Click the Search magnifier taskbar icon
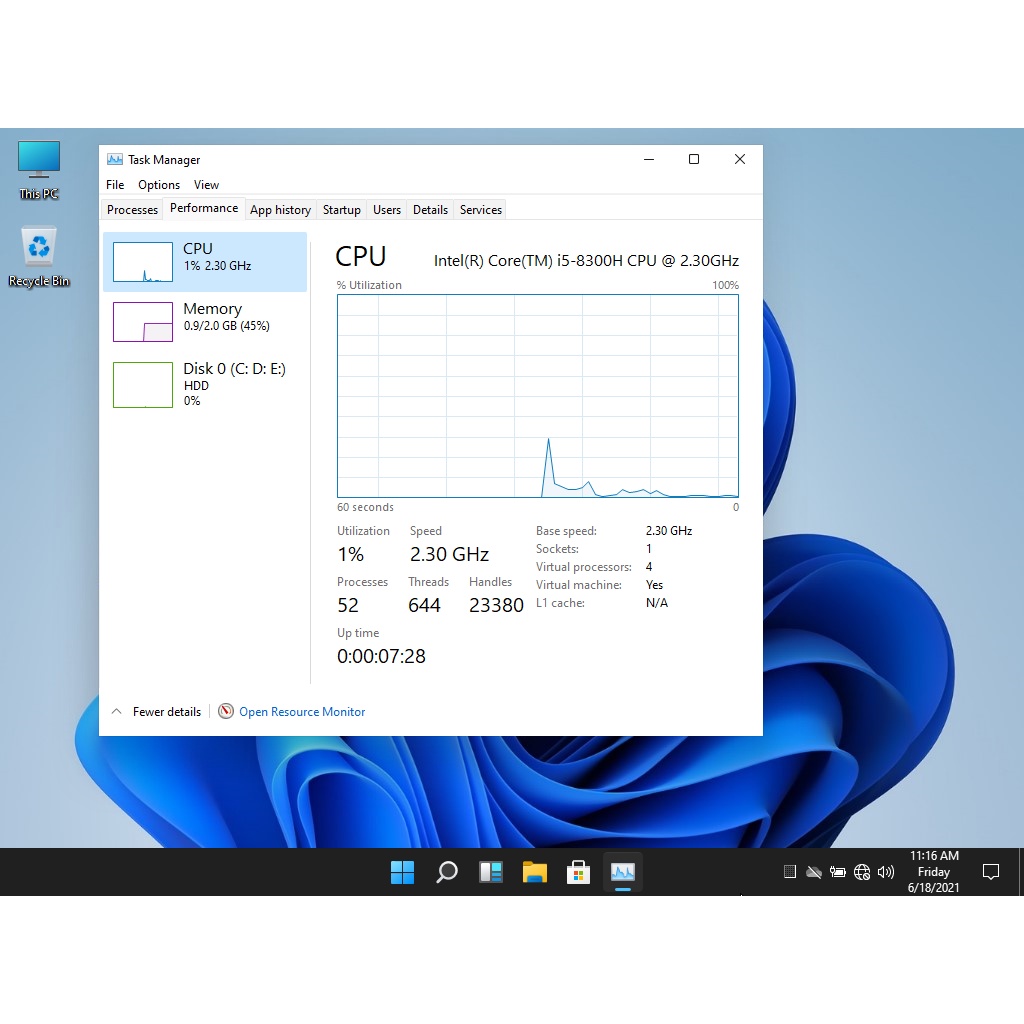The image size is (1024, 1024). 447,872
